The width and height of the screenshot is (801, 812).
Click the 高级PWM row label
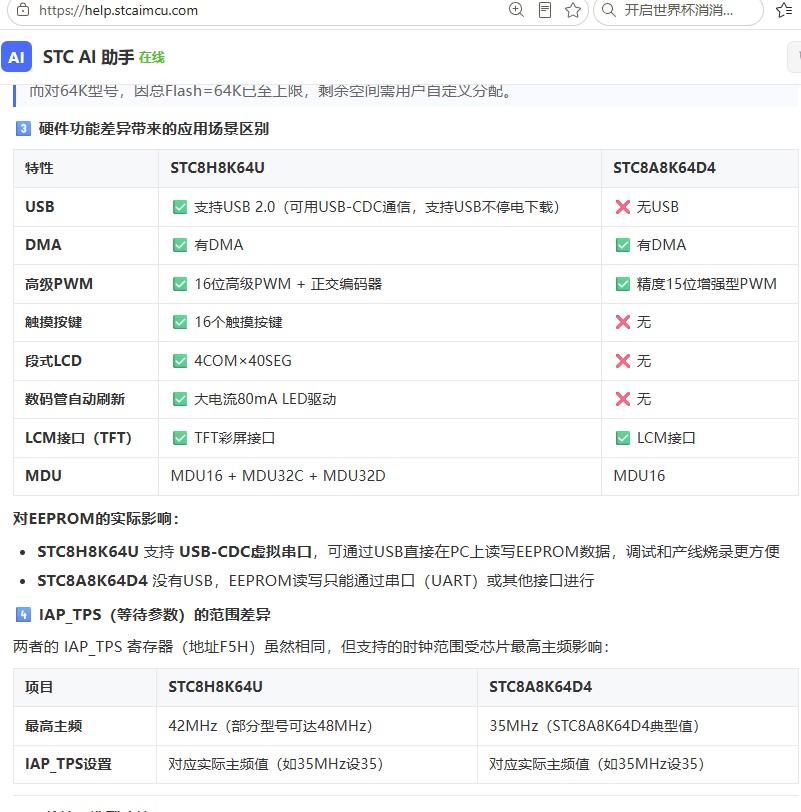[x=59, y=284]
